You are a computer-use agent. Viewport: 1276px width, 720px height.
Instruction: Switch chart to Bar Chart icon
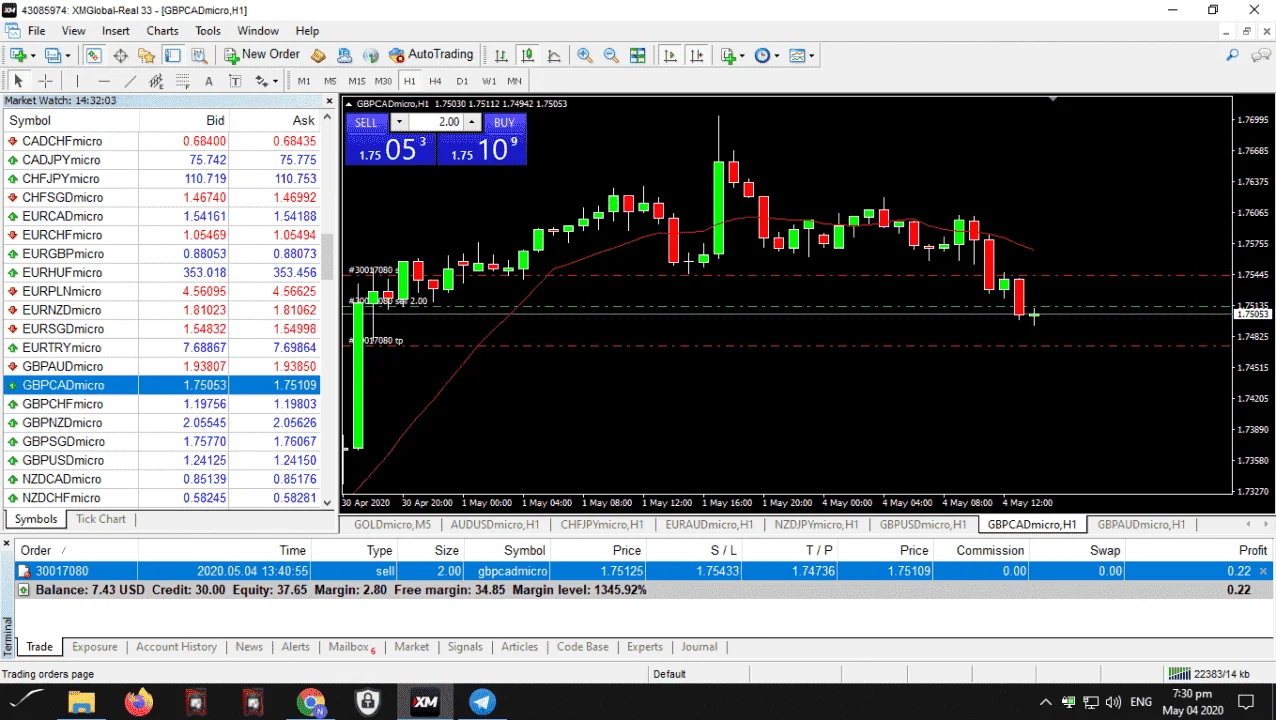[x=501, y=55]
